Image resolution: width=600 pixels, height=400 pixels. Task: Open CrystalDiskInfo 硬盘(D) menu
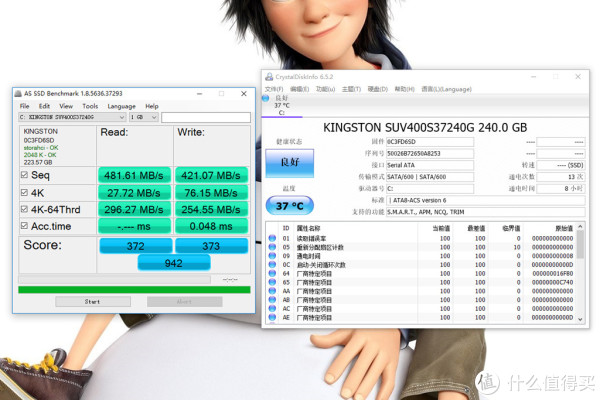click(378, 89)
